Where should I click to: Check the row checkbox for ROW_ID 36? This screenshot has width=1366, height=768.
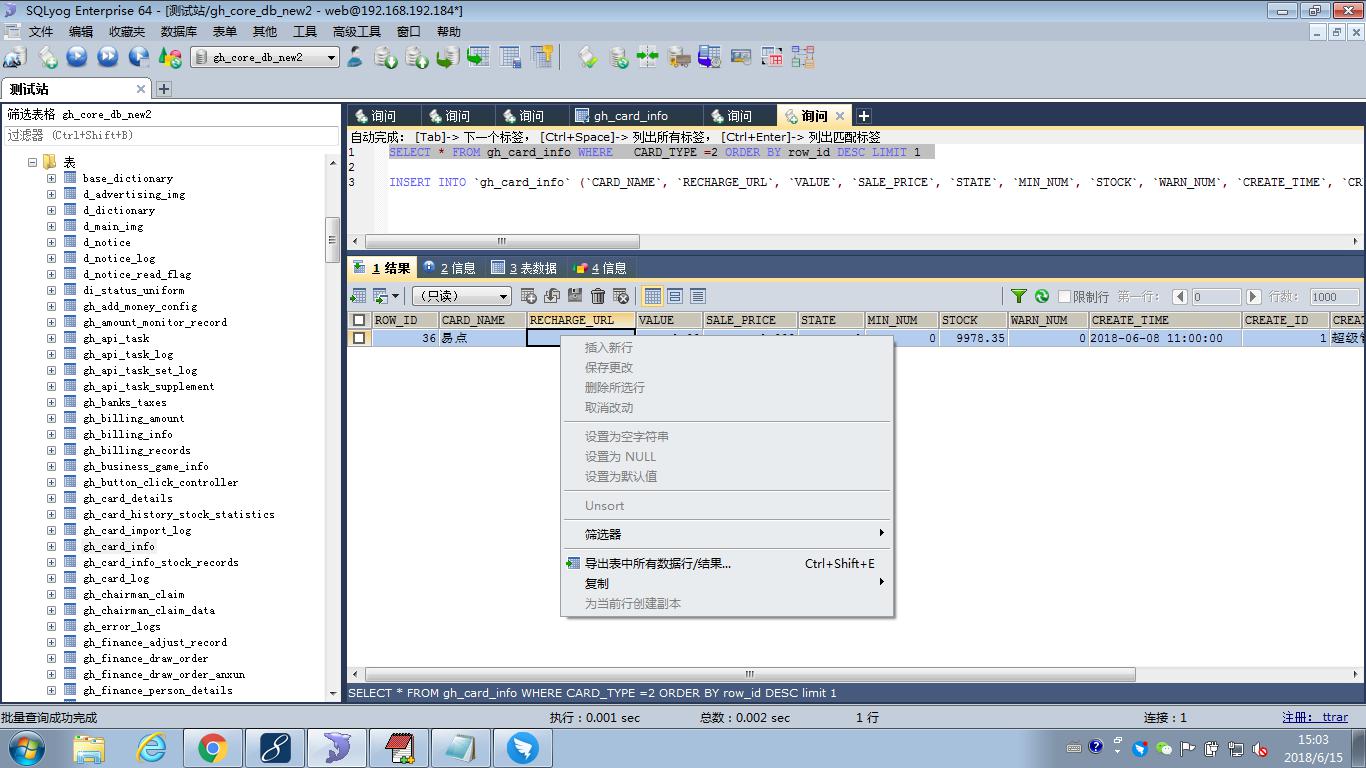click(x=359, y=338)
